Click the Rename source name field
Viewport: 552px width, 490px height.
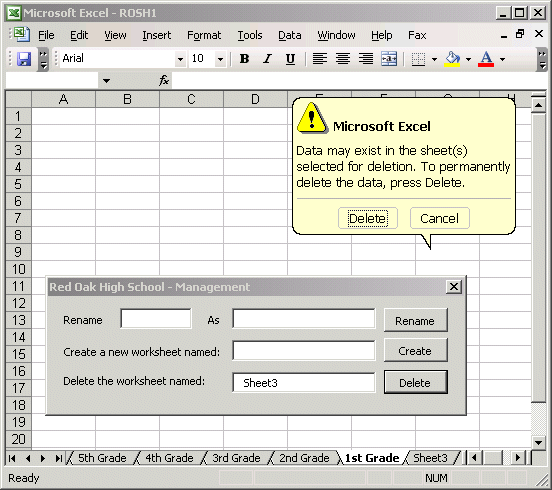pyautogui.click(x=156, y=319)
